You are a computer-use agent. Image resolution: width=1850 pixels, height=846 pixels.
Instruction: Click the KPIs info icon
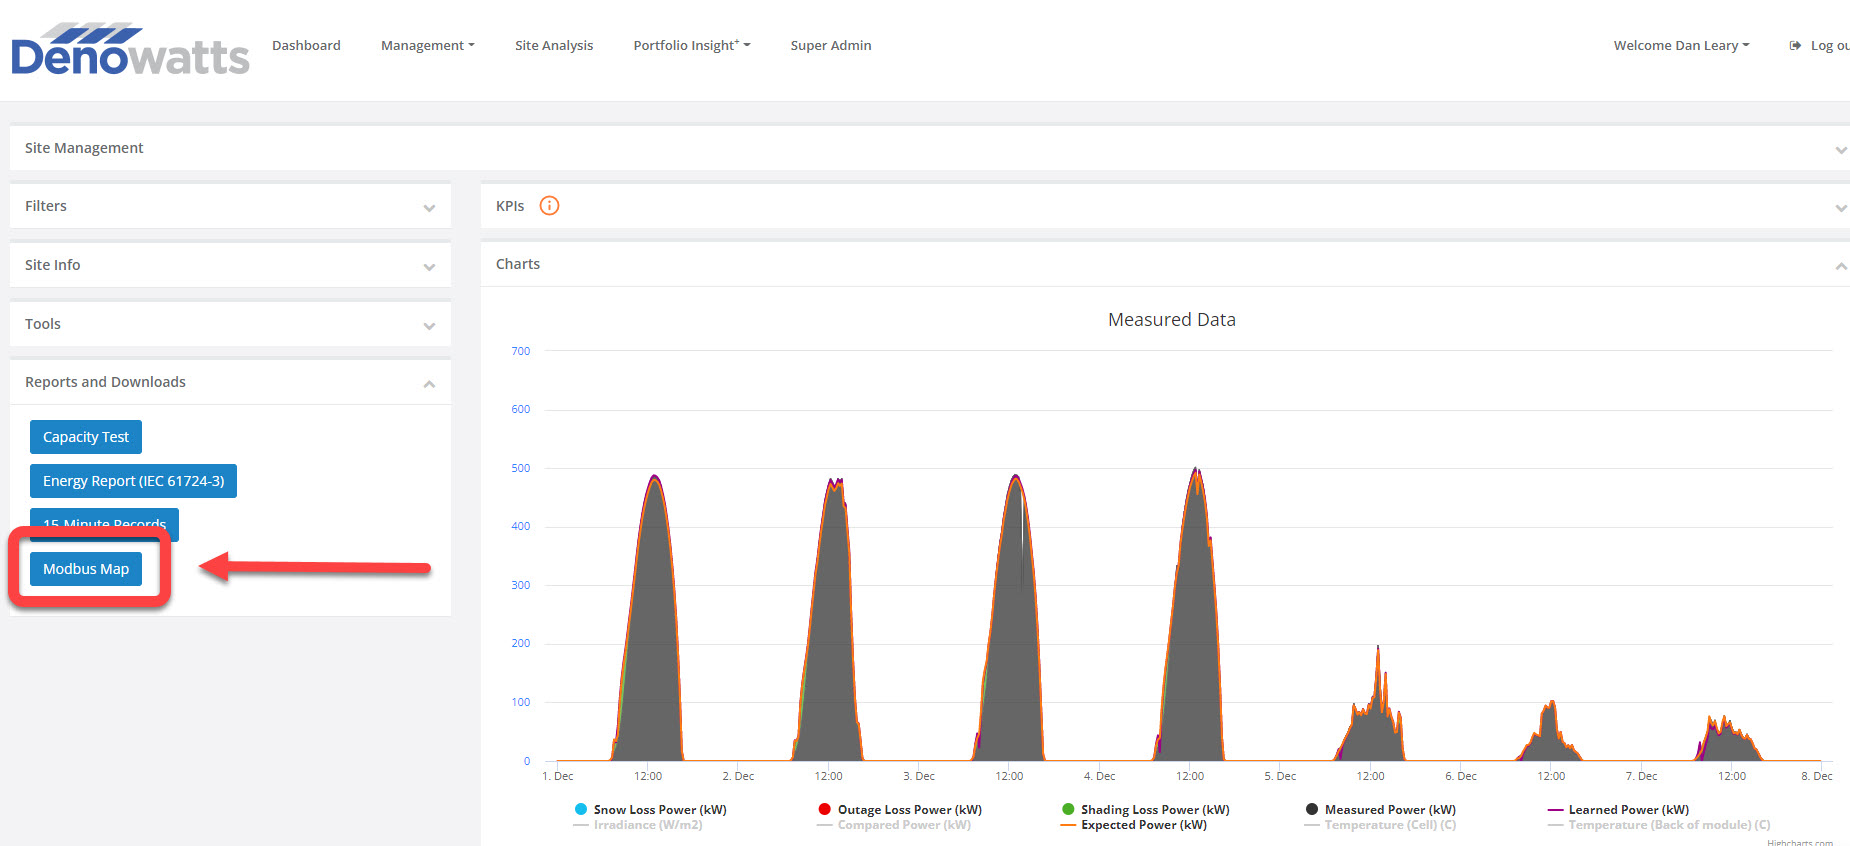coord(549,206)
